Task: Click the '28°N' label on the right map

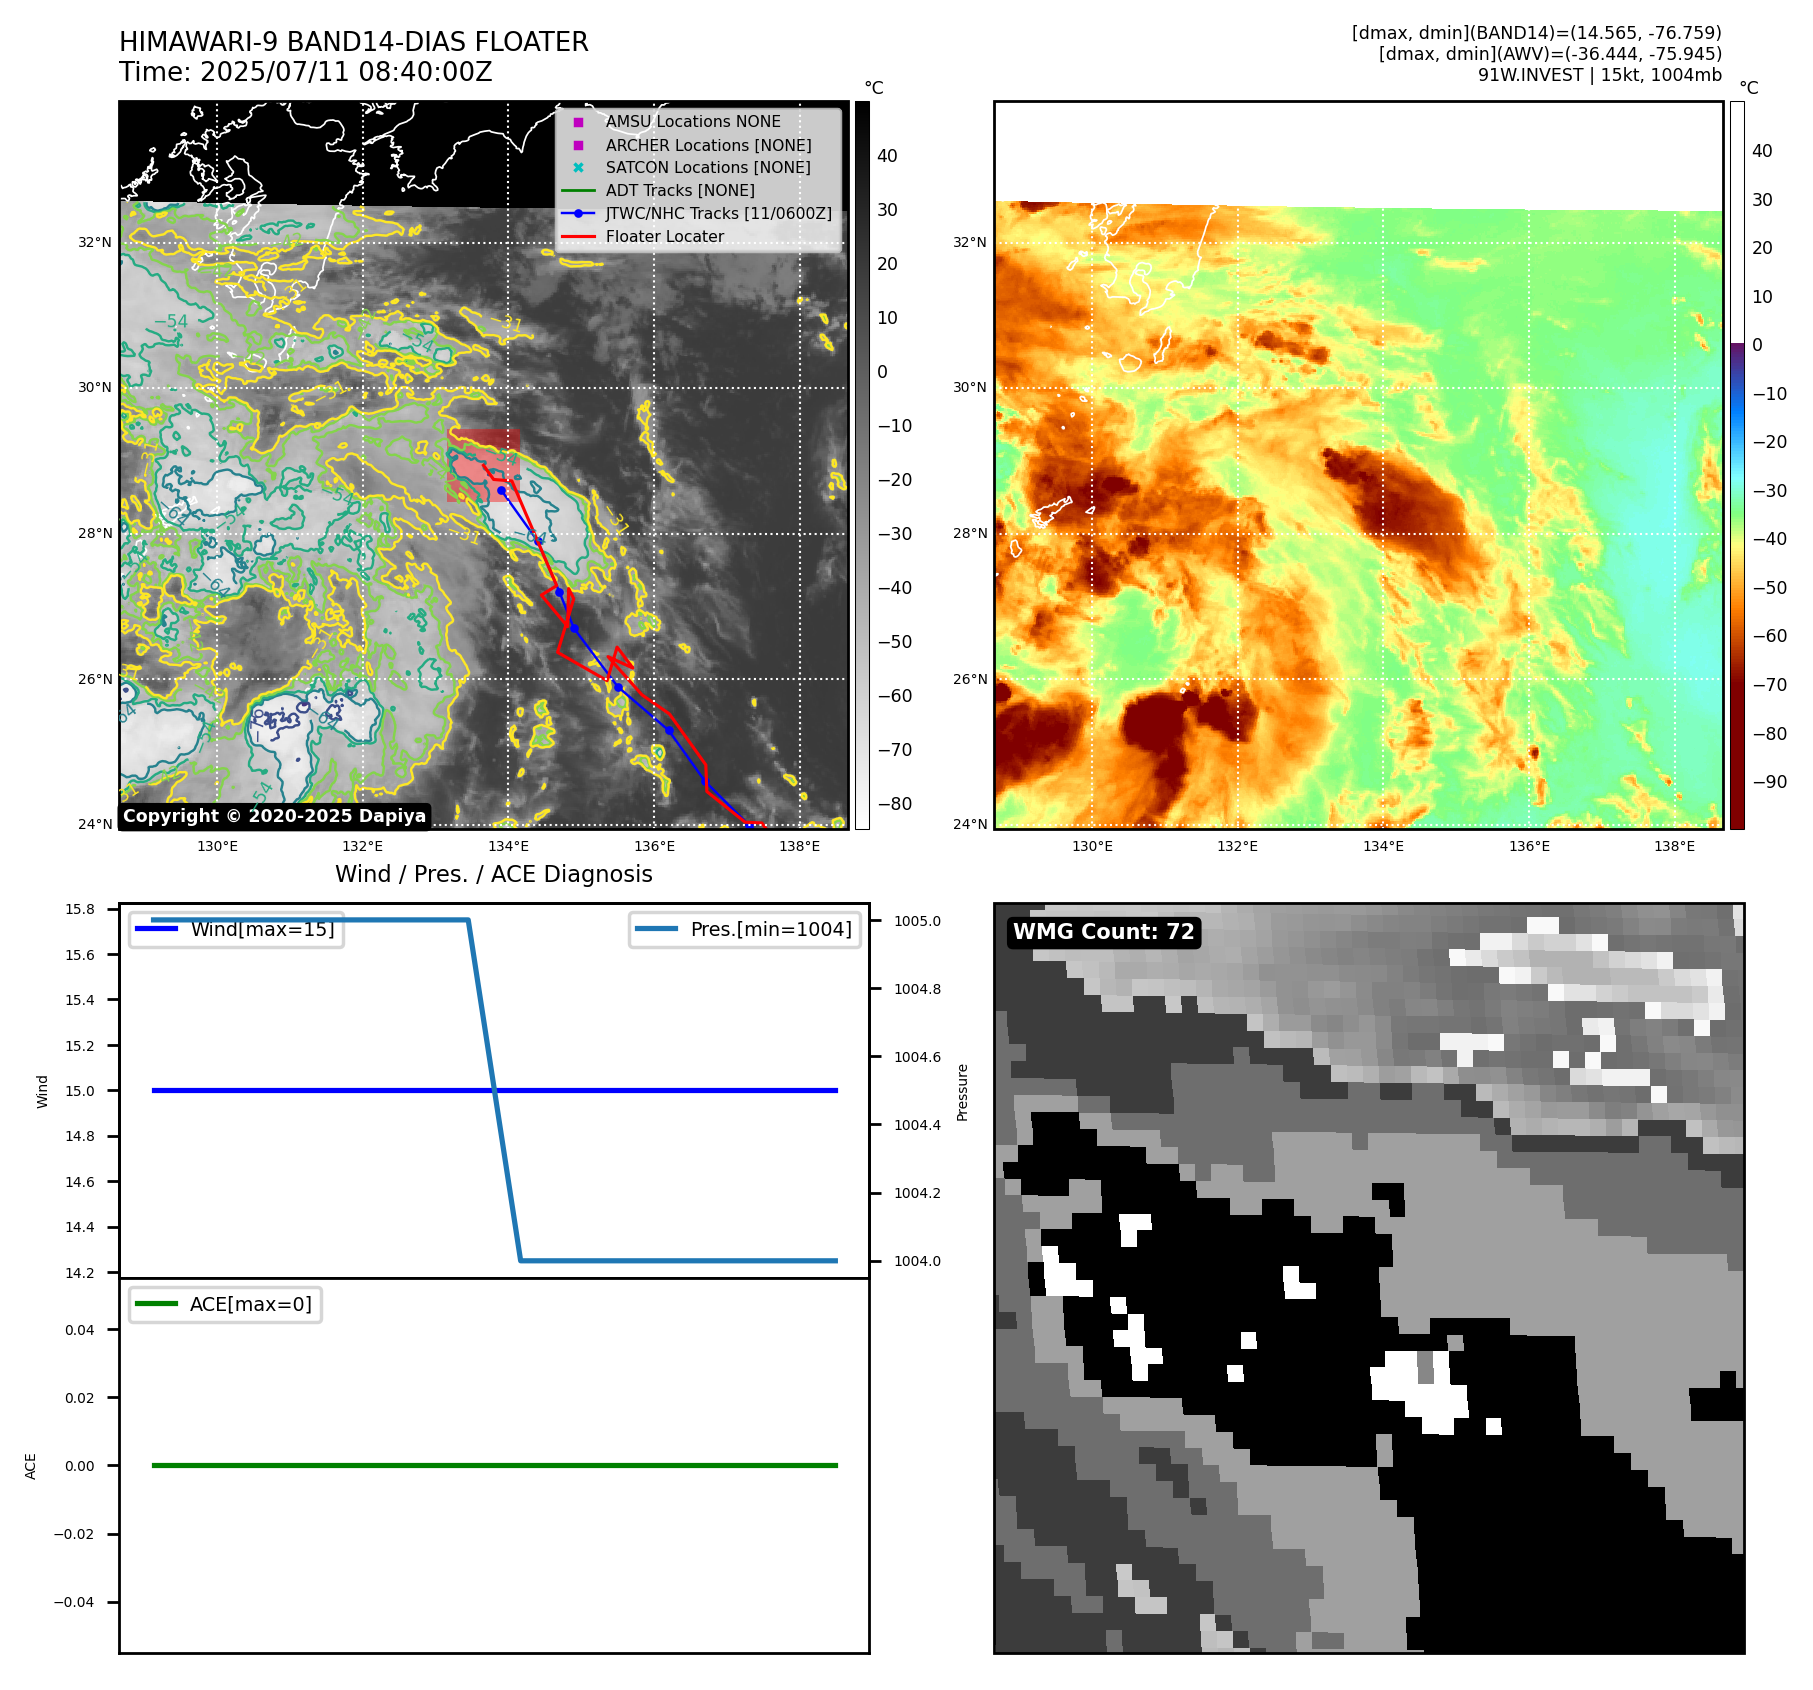Action: click(x=970, y=533)
